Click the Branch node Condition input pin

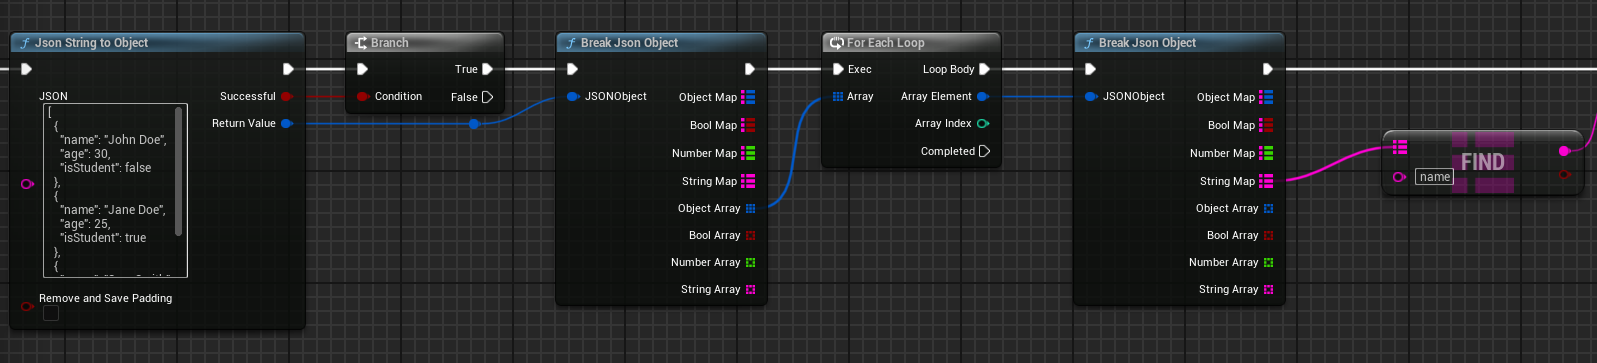363,96
